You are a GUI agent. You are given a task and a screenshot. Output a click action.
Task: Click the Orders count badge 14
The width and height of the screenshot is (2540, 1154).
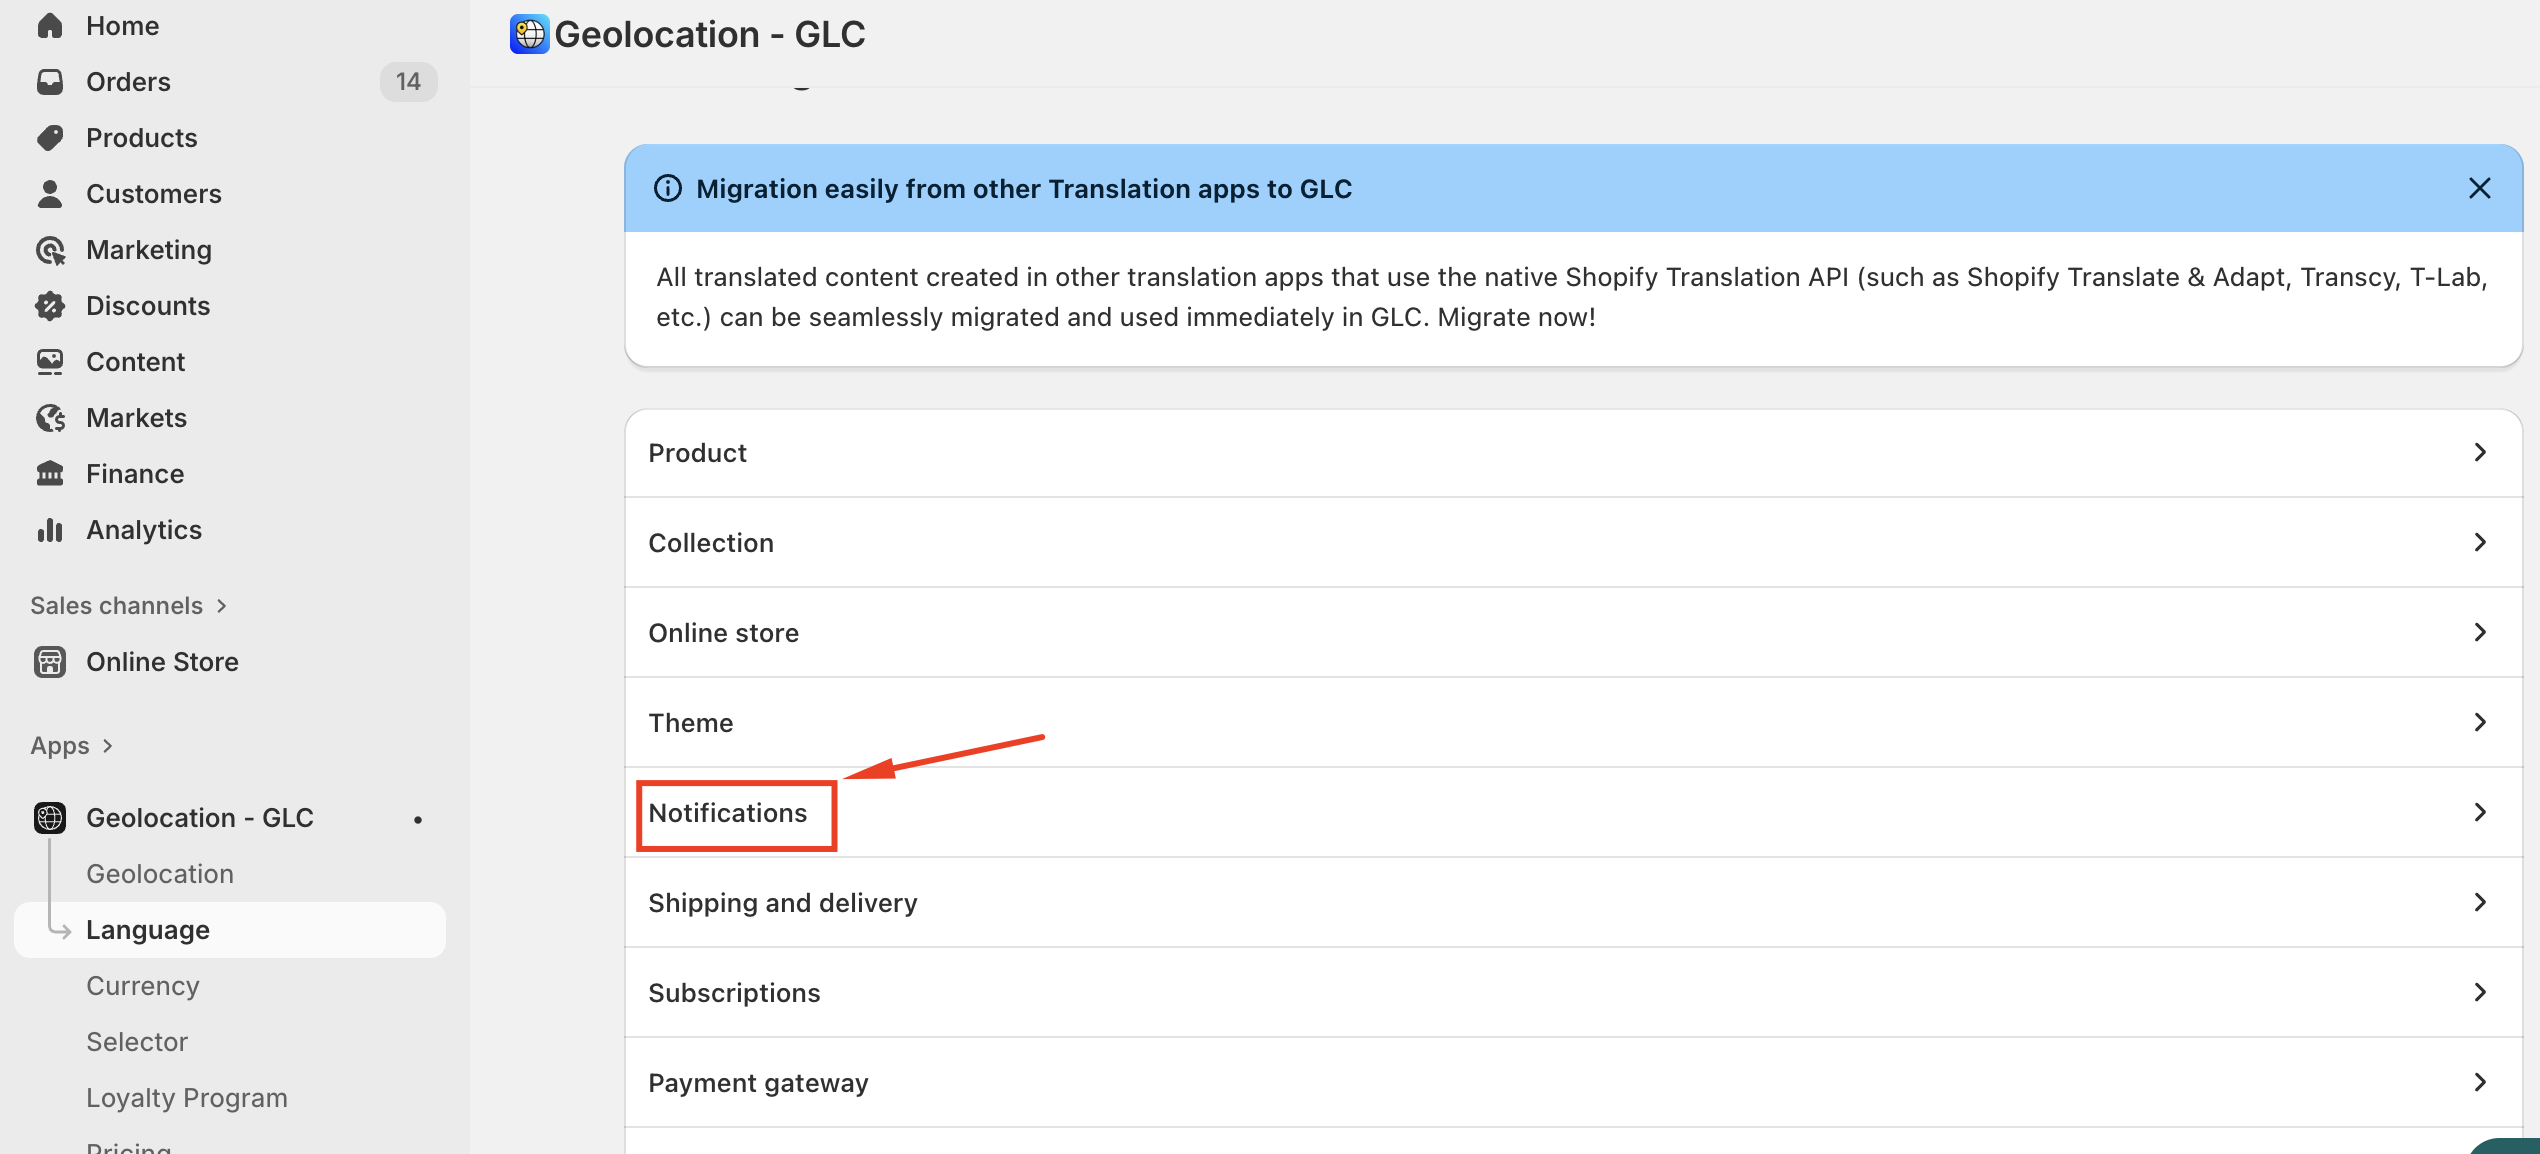pos(408,82)
